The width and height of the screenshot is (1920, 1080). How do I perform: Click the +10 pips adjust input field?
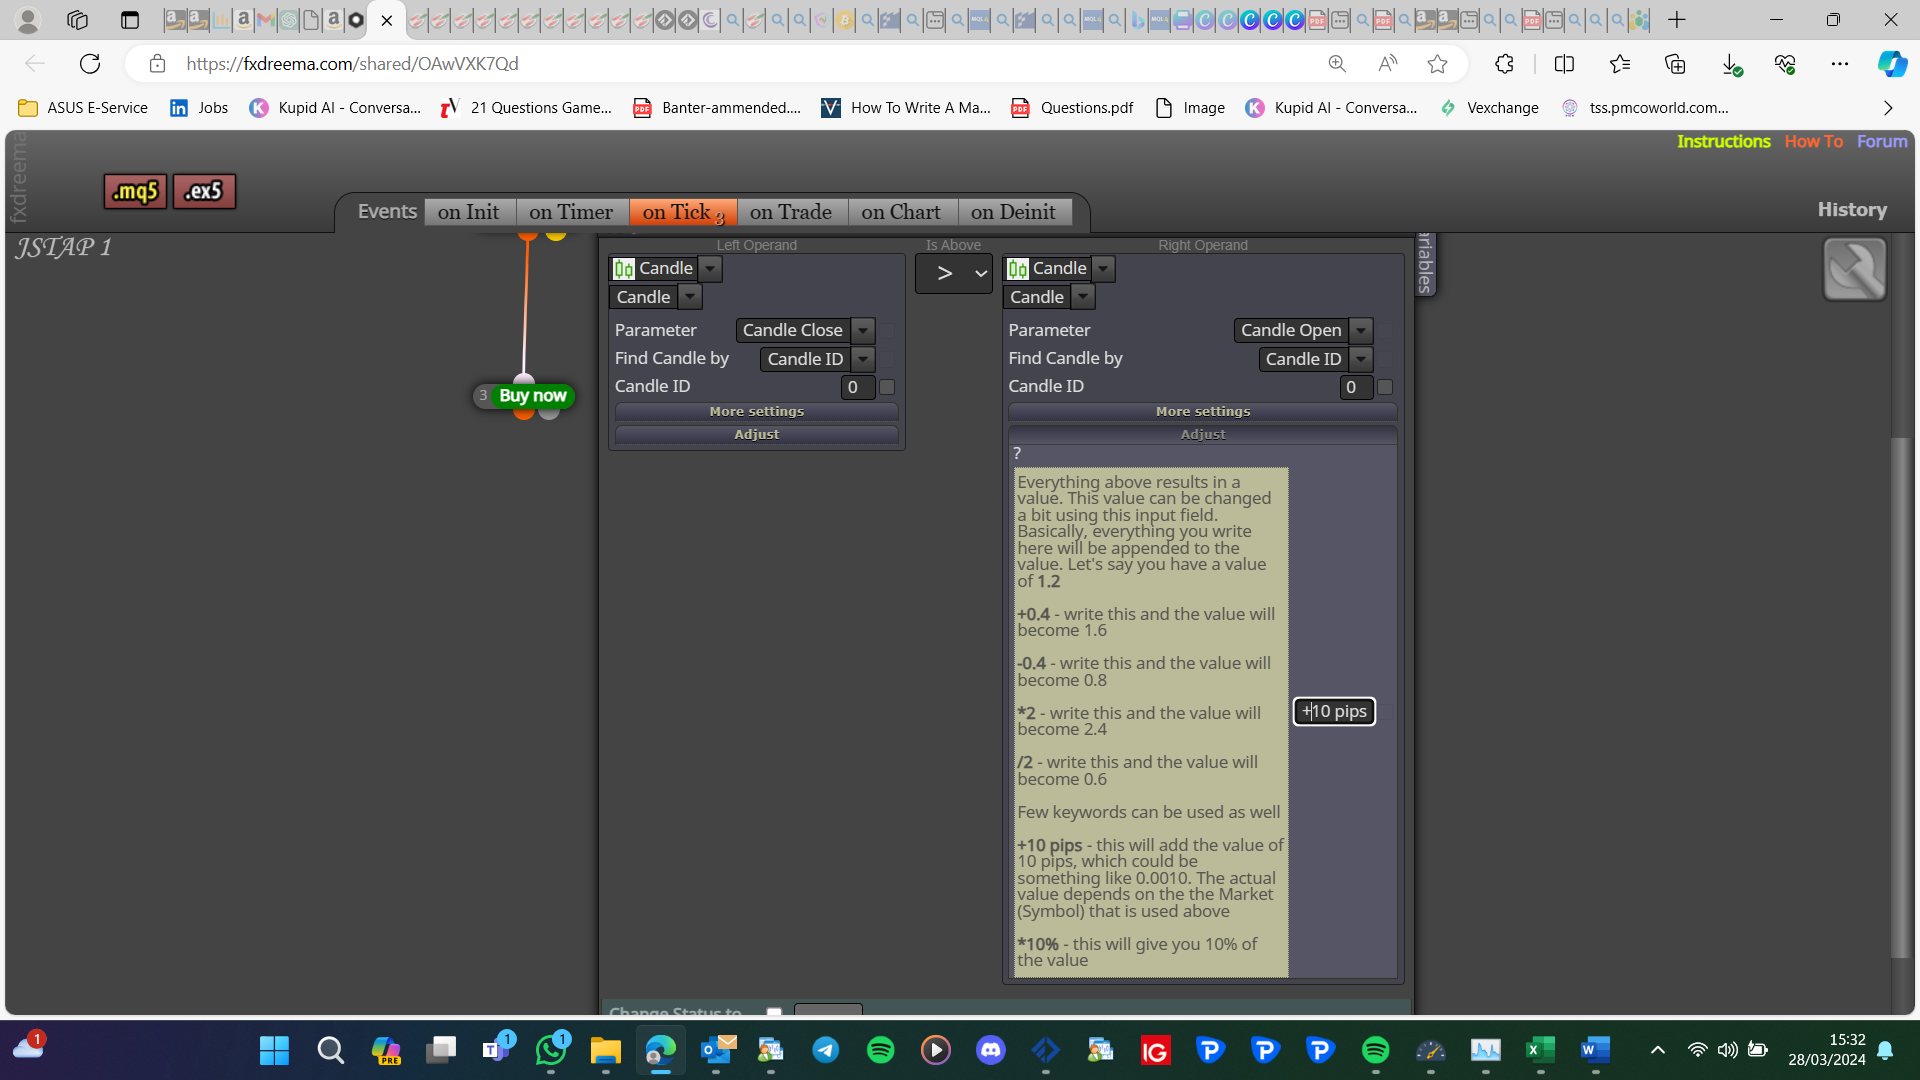pos(1334,711)
